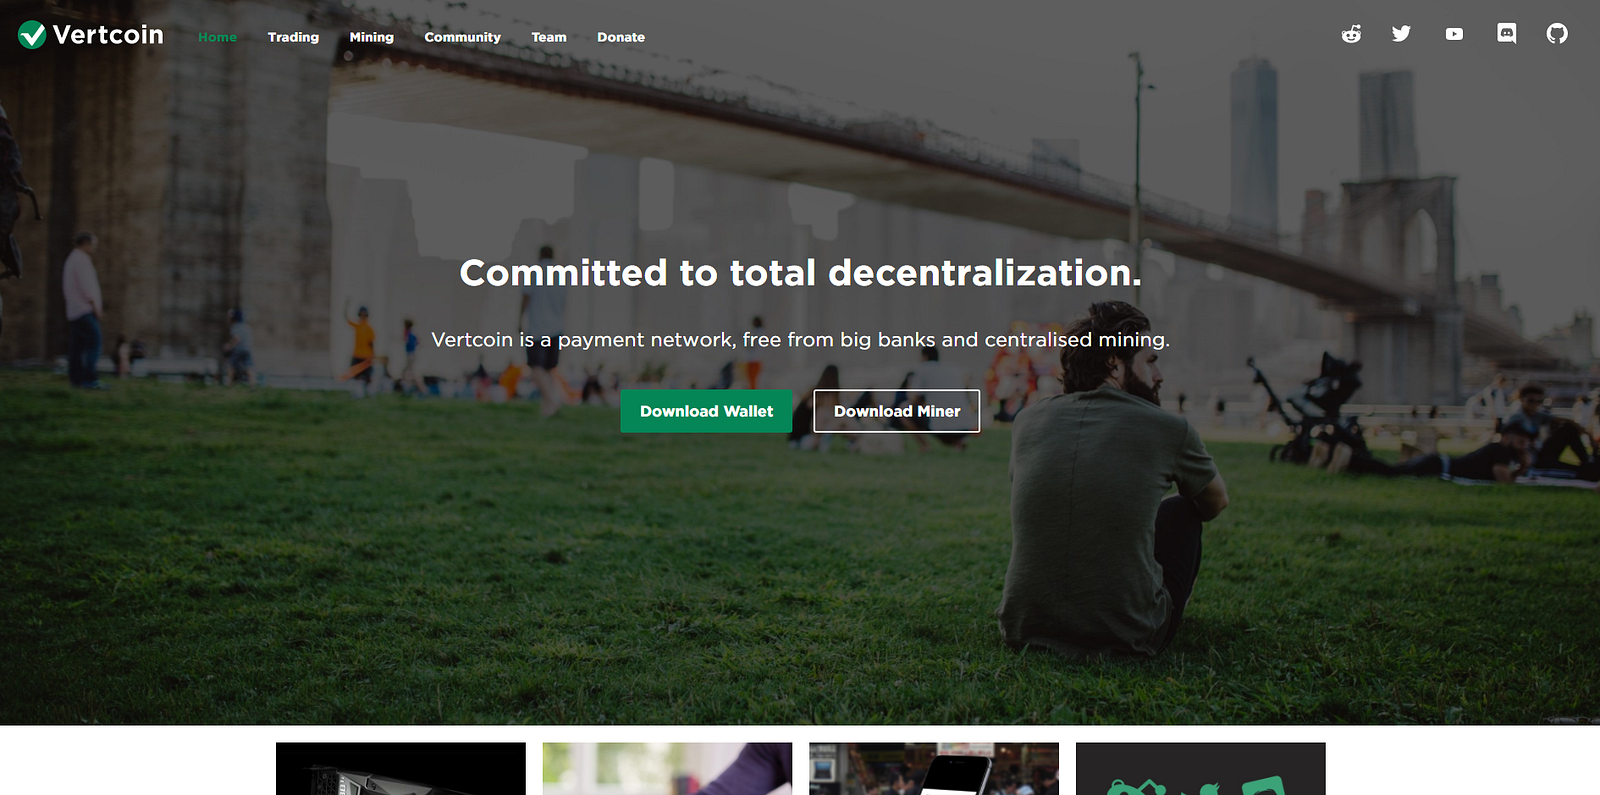Open the first dark graphics card thumbnail
Image resolution: width=1600 pixels, height=795 pixels.
(x=401, y=768)
